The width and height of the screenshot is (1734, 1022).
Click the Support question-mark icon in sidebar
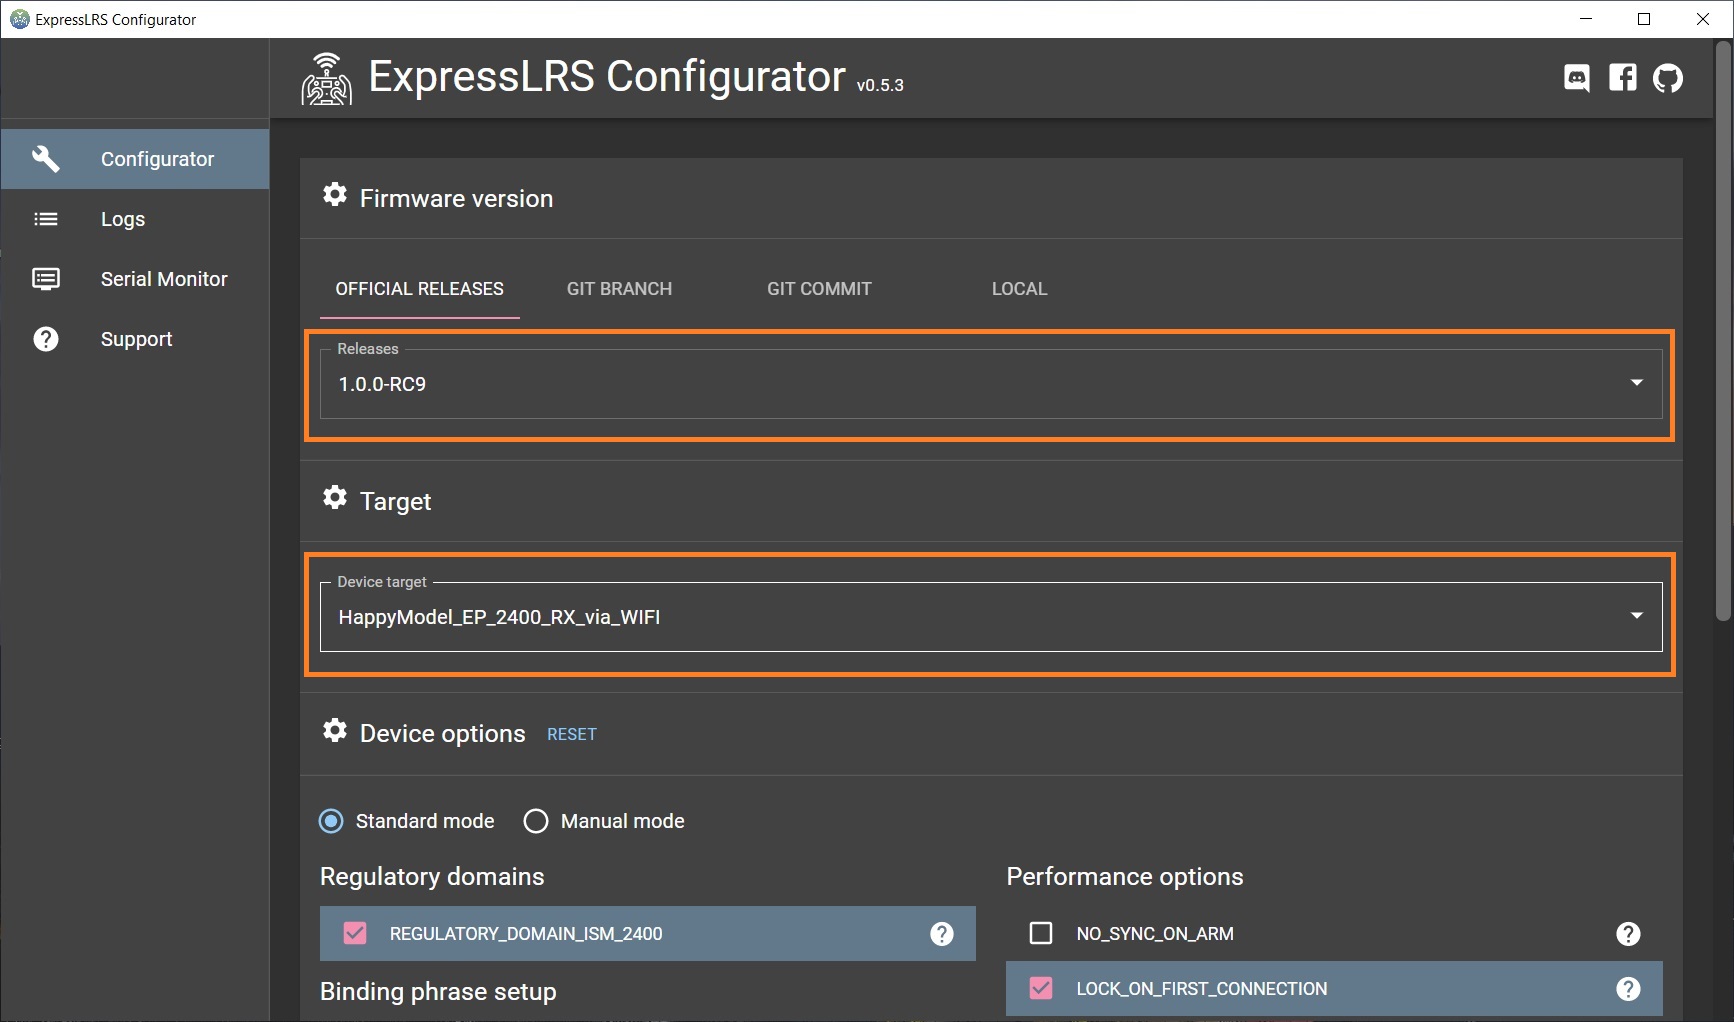coord(46,339)
